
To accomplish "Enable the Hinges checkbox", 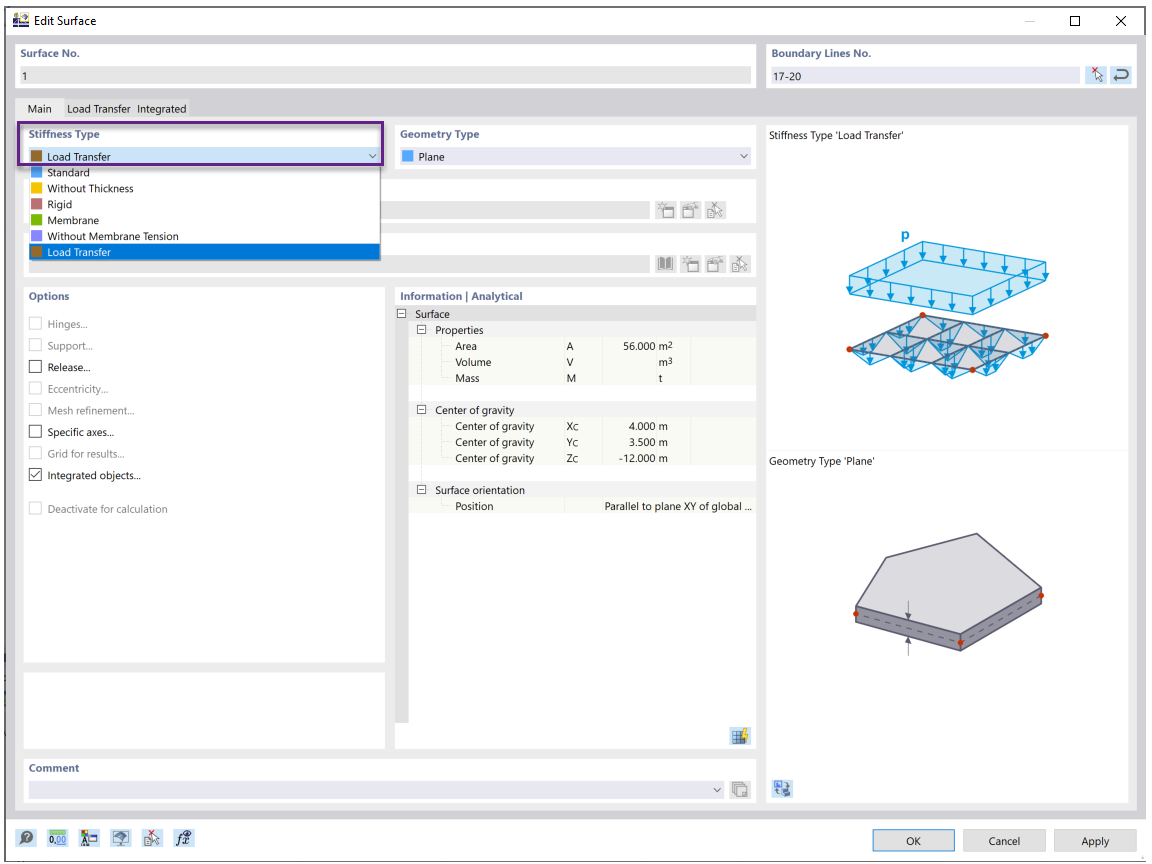I will click(35, 323).
